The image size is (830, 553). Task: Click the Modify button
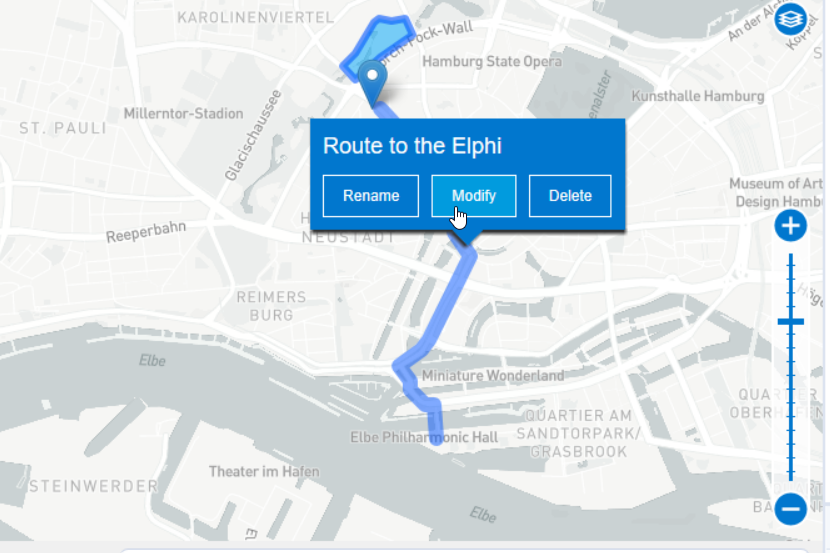point(473,195)
